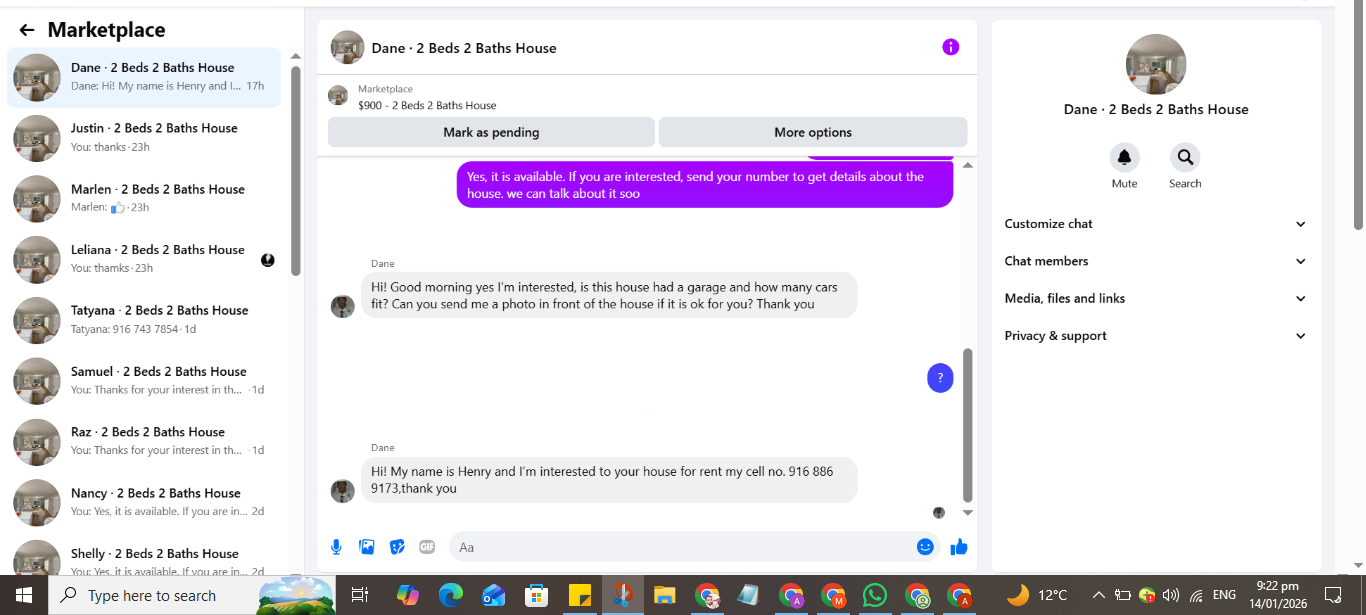Click the Marketplace back arrow
This screenshot has width=1366, height=615.
[x=27, y=30]
